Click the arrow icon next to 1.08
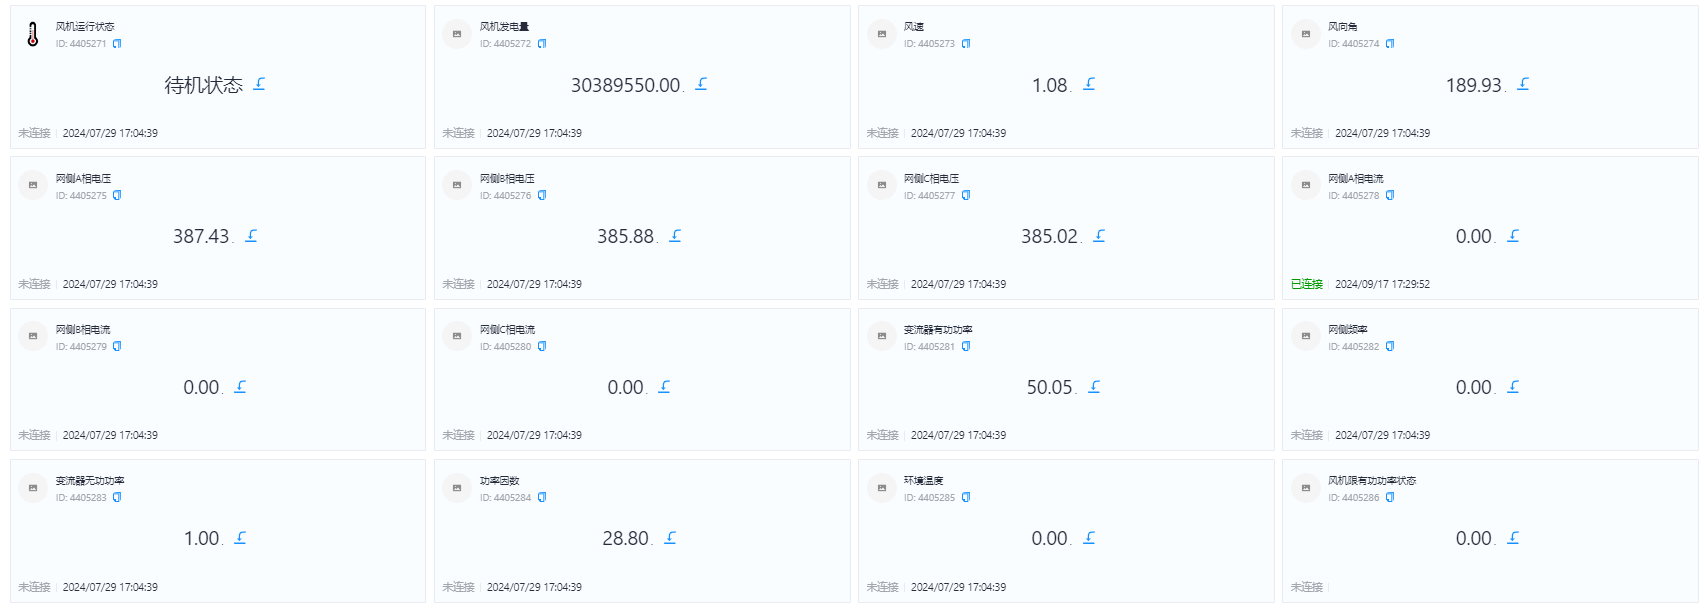The image size is (1708, 610). click(x=1089, y=84)
